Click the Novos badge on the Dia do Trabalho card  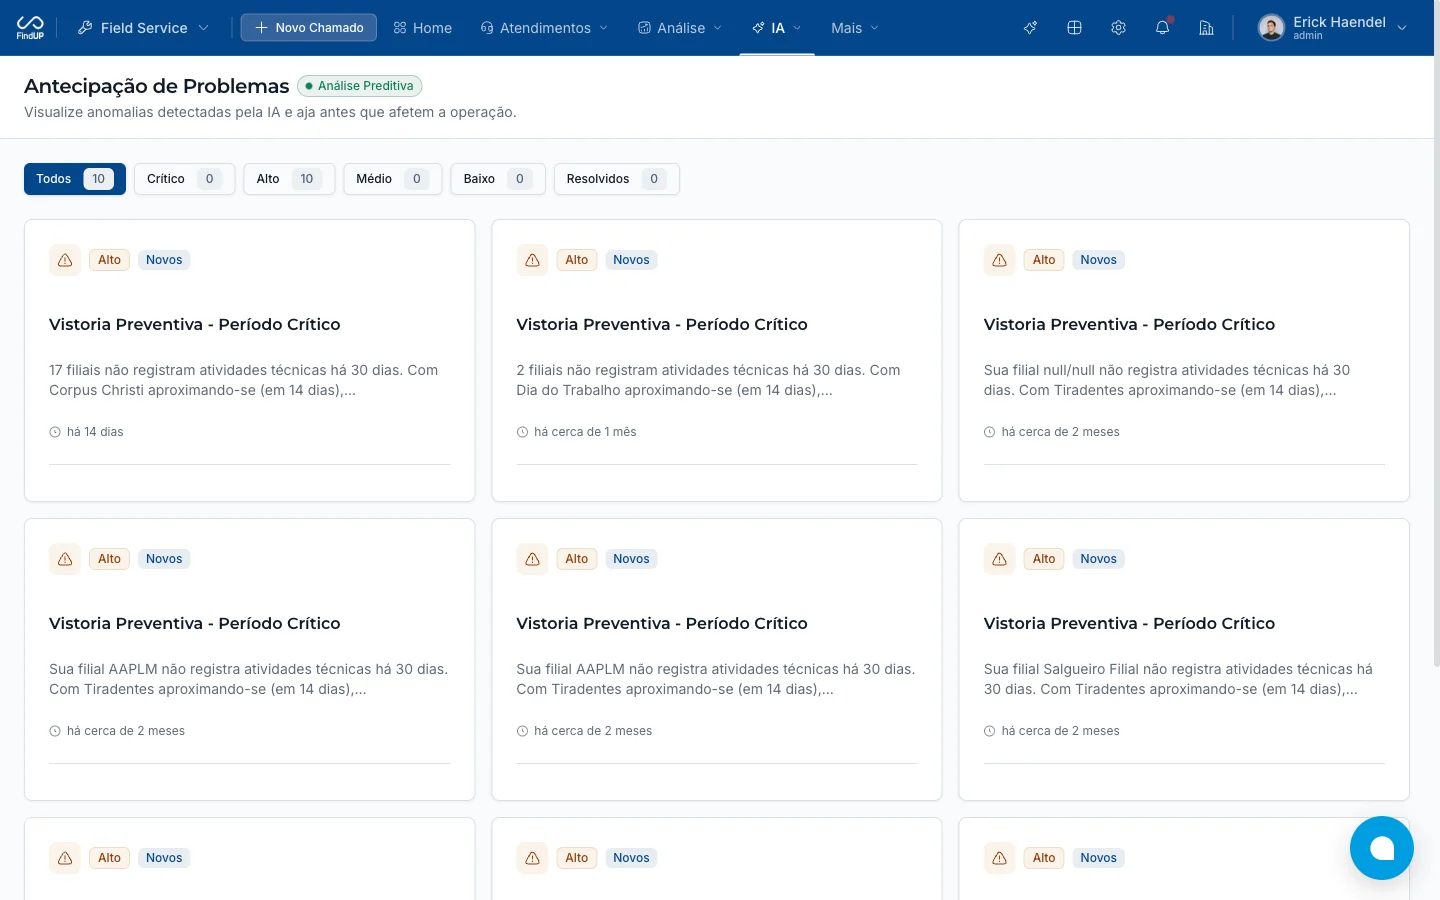click(631, 260)
